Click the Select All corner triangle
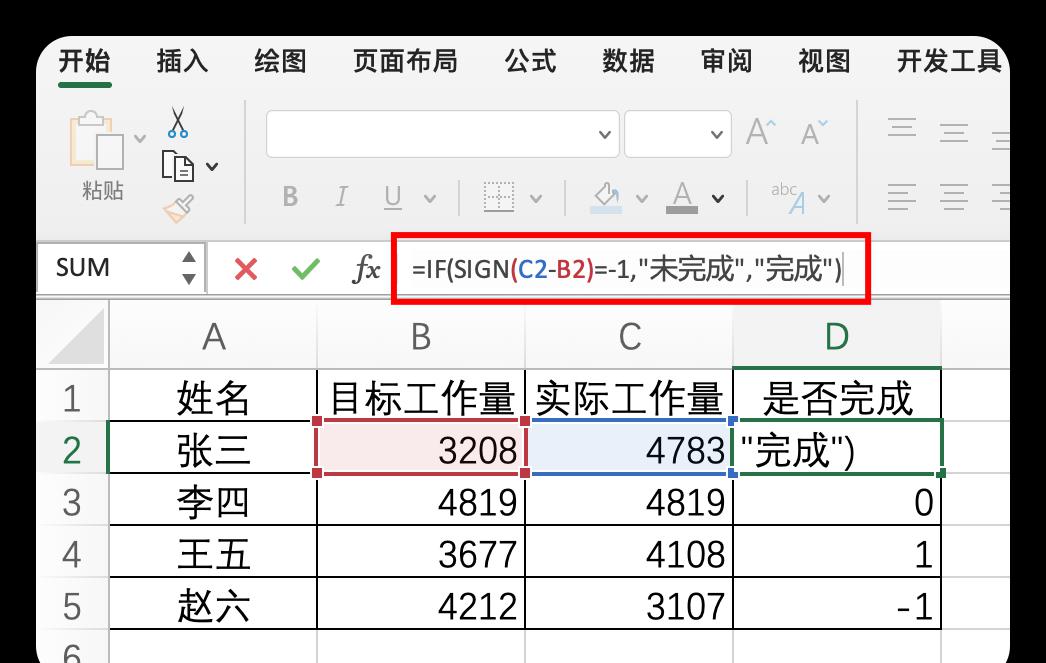This screenshot has width=1046, height=663. 77,336
